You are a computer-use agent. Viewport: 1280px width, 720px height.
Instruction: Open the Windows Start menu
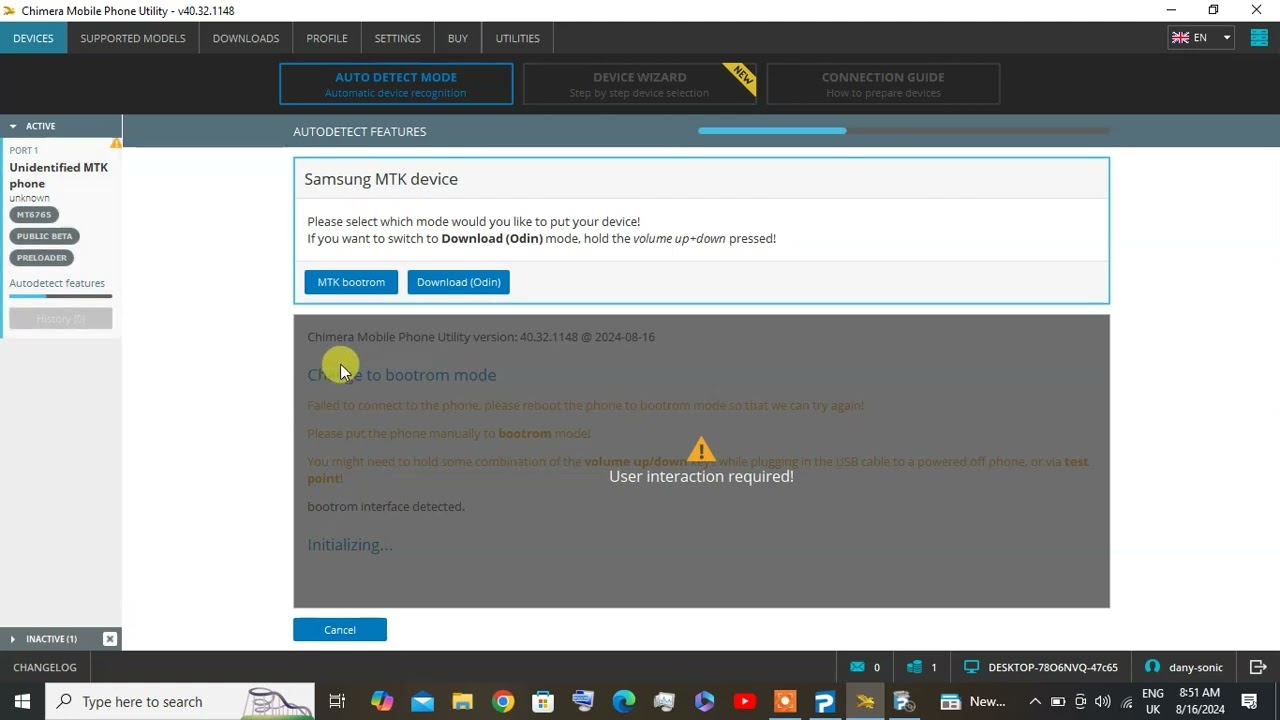pos(22,701)
